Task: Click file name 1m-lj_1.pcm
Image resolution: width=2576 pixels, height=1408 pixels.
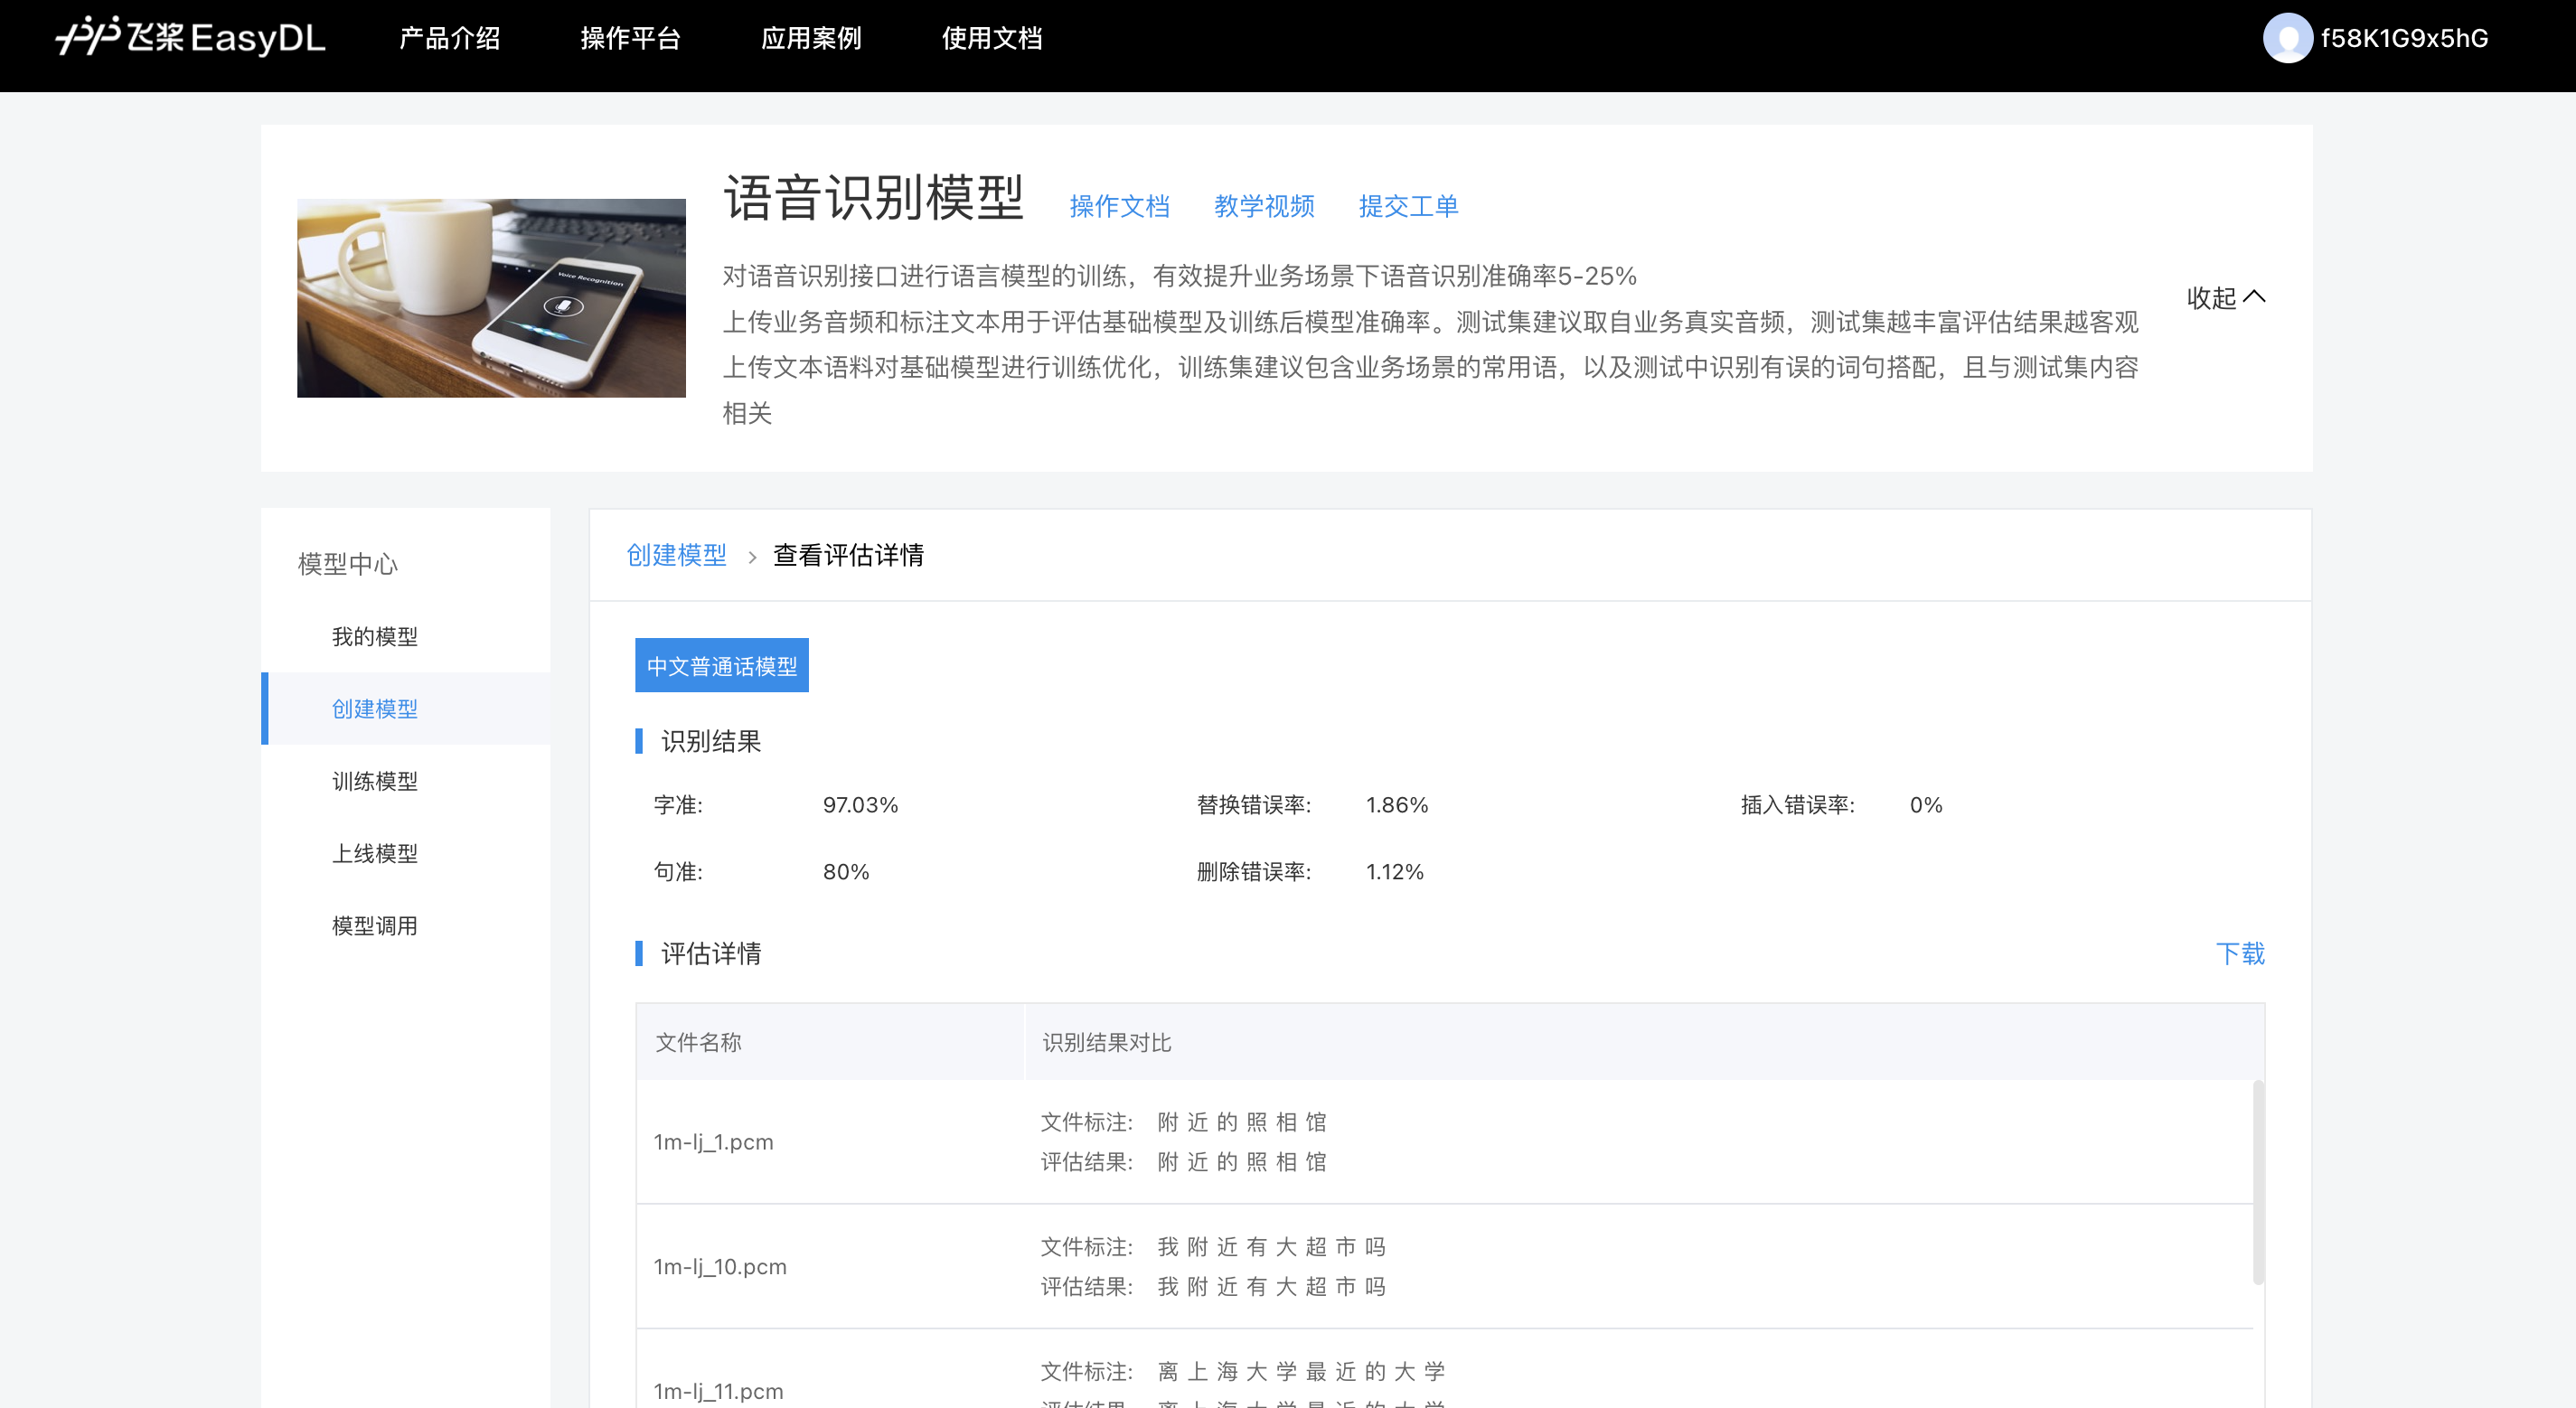Action: pyautogui.click(x=713, y=1142)
